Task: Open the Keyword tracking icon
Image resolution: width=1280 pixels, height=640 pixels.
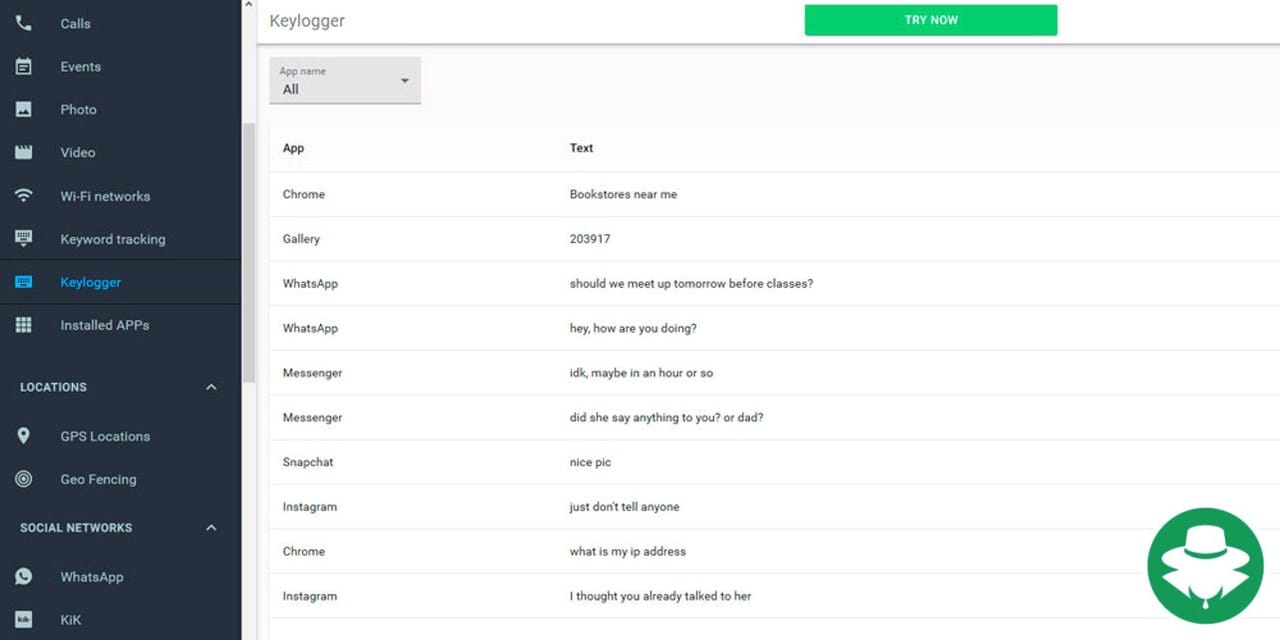Action: (23, 239)
